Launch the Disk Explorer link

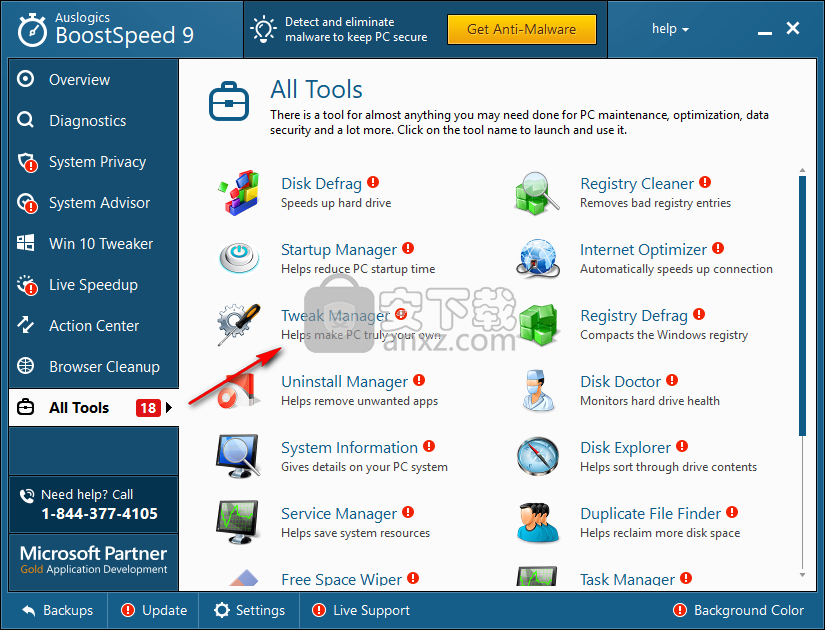626,447
